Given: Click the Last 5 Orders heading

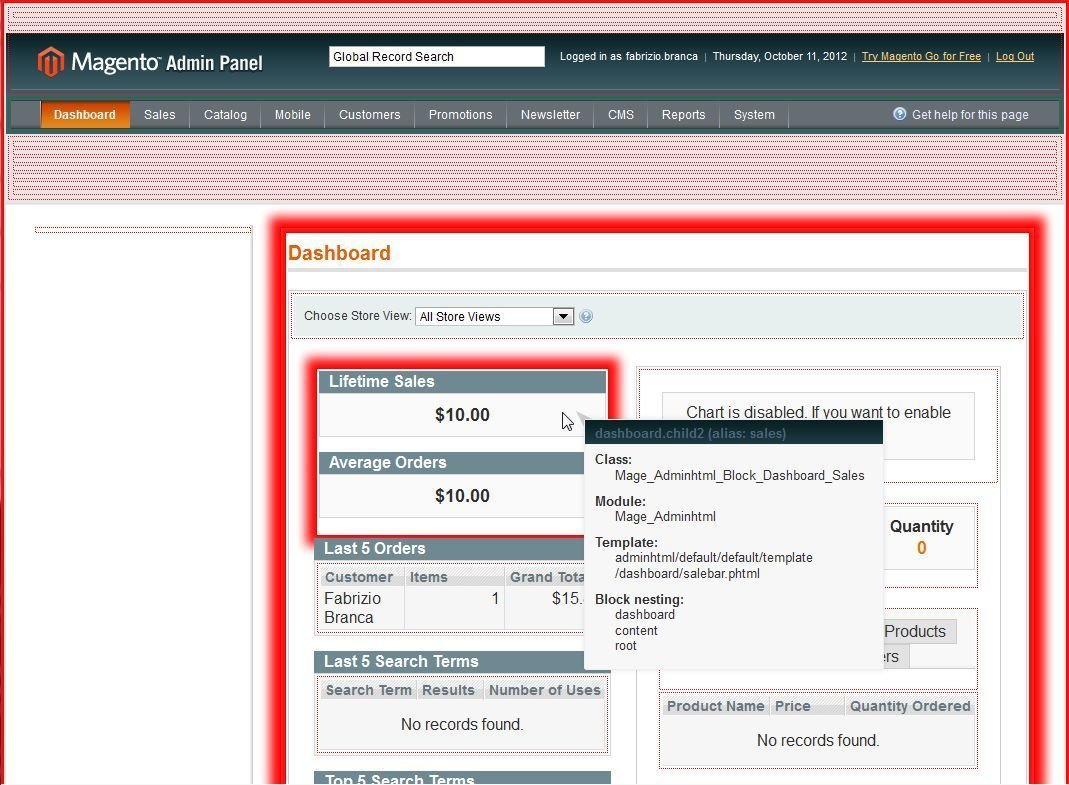Looking at the screenshot, I should pyautogui.click(x=374, y=548).
